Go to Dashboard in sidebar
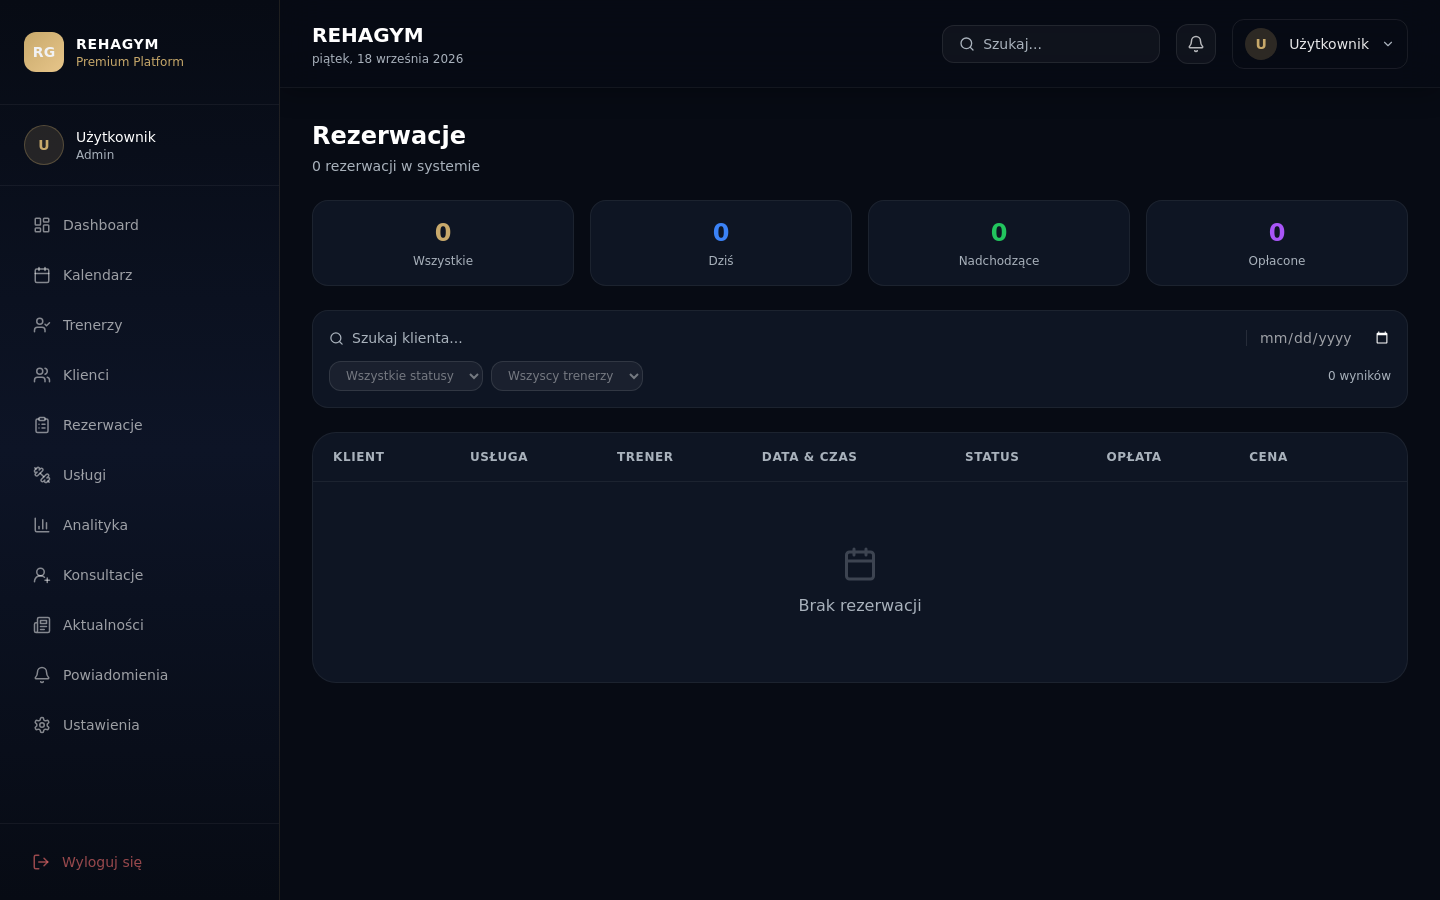Image resolution: width=1440 pixels, height=900 pixels. pyautogui.click(x=140, y=225)
